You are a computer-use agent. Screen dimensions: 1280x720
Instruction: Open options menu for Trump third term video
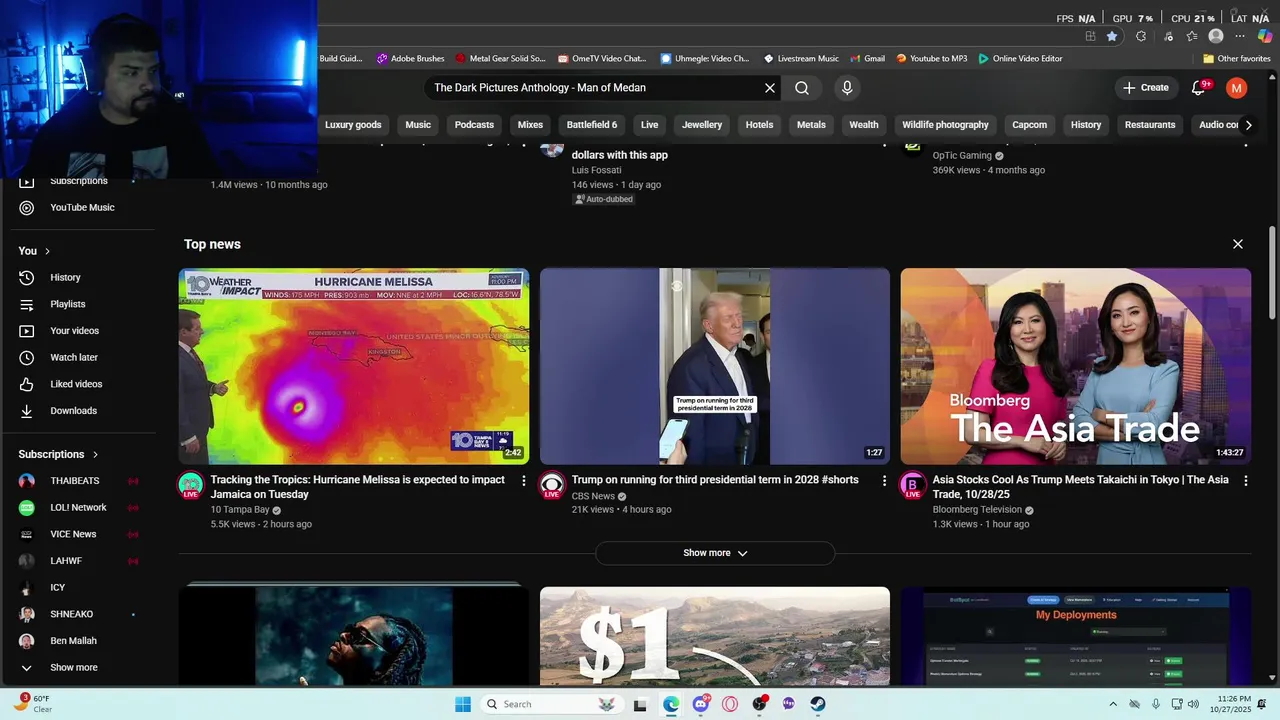[884, 481]
